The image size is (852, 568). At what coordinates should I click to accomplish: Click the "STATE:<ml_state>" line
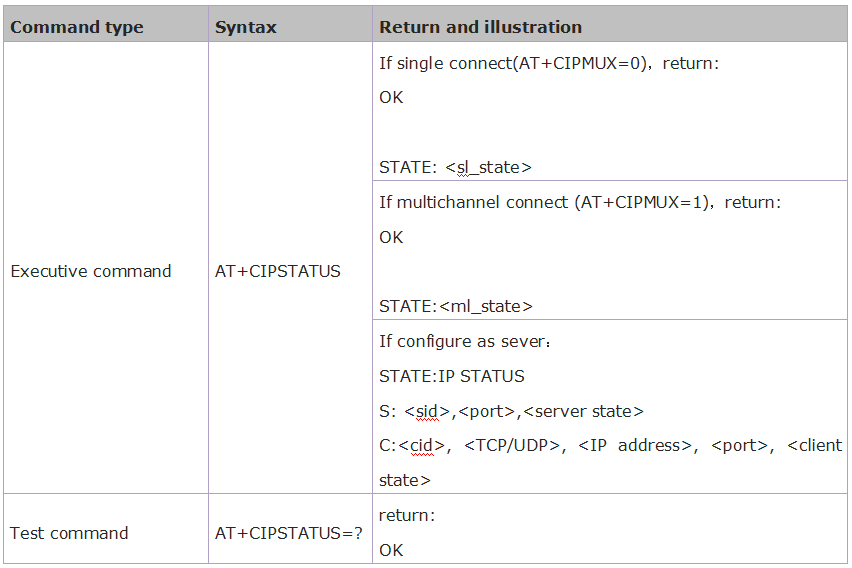(x=455, y=306)
